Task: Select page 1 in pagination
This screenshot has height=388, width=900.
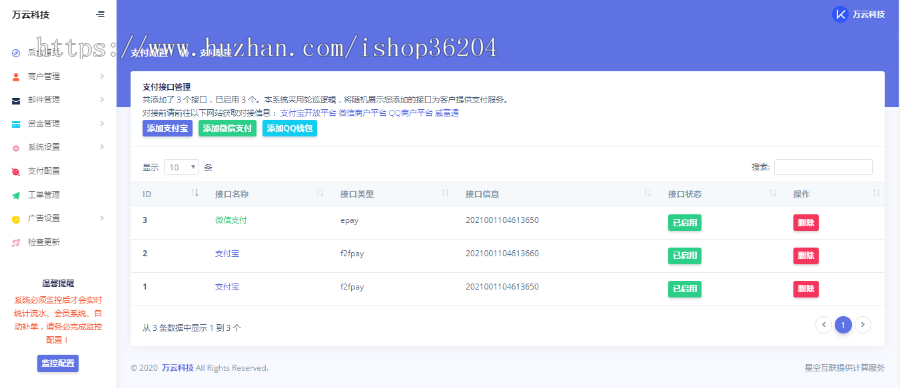Action: [843, 325]
